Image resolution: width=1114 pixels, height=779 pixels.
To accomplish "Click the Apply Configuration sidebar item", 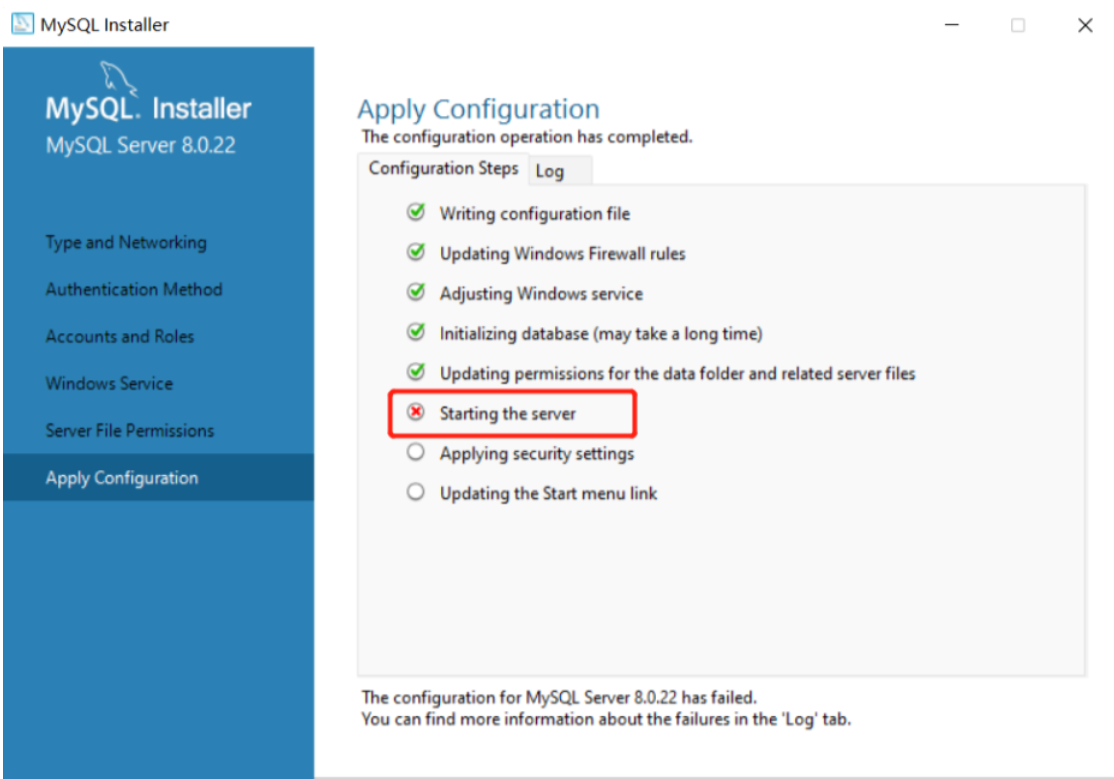I will (125, 477).
